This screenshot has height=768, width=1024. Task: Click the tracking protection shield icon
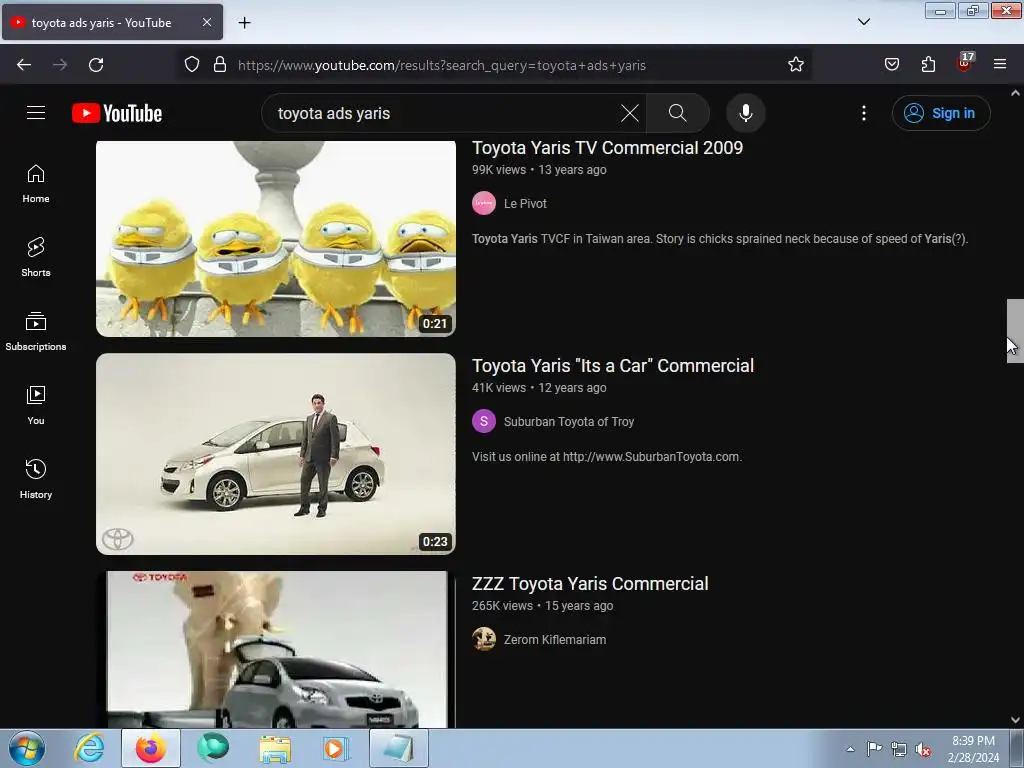click(x=191, y=65)
